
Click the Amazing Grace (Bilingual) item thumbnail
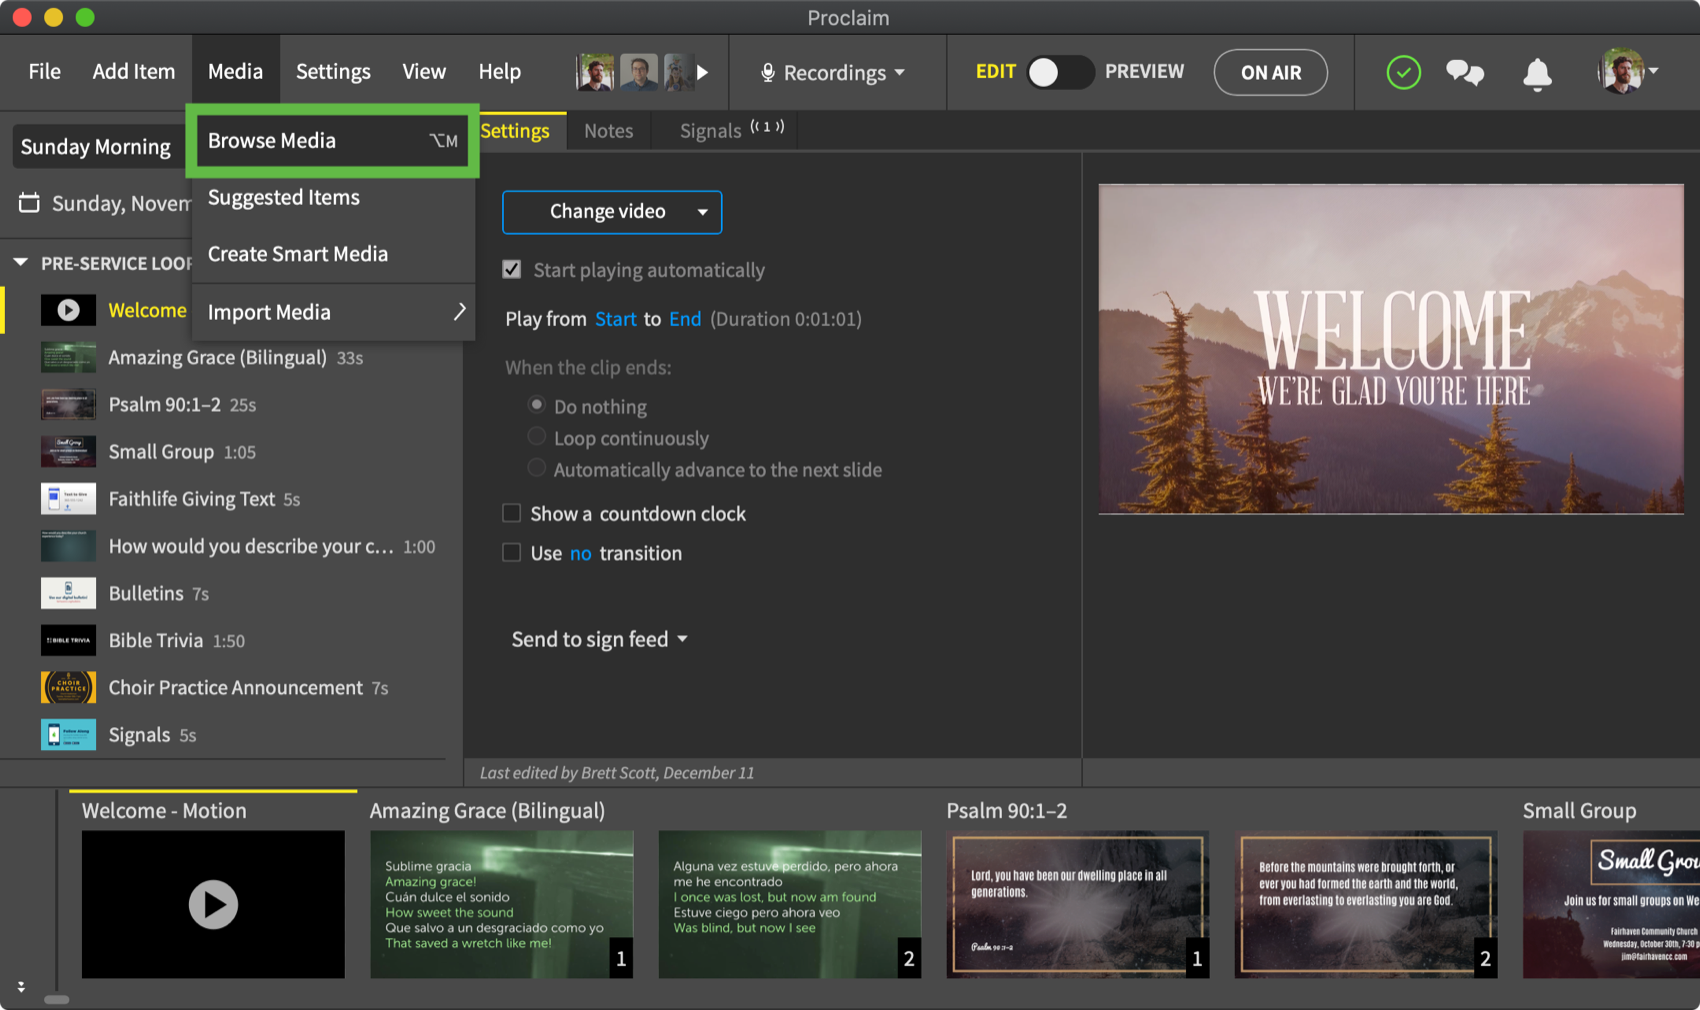[68, 357]
